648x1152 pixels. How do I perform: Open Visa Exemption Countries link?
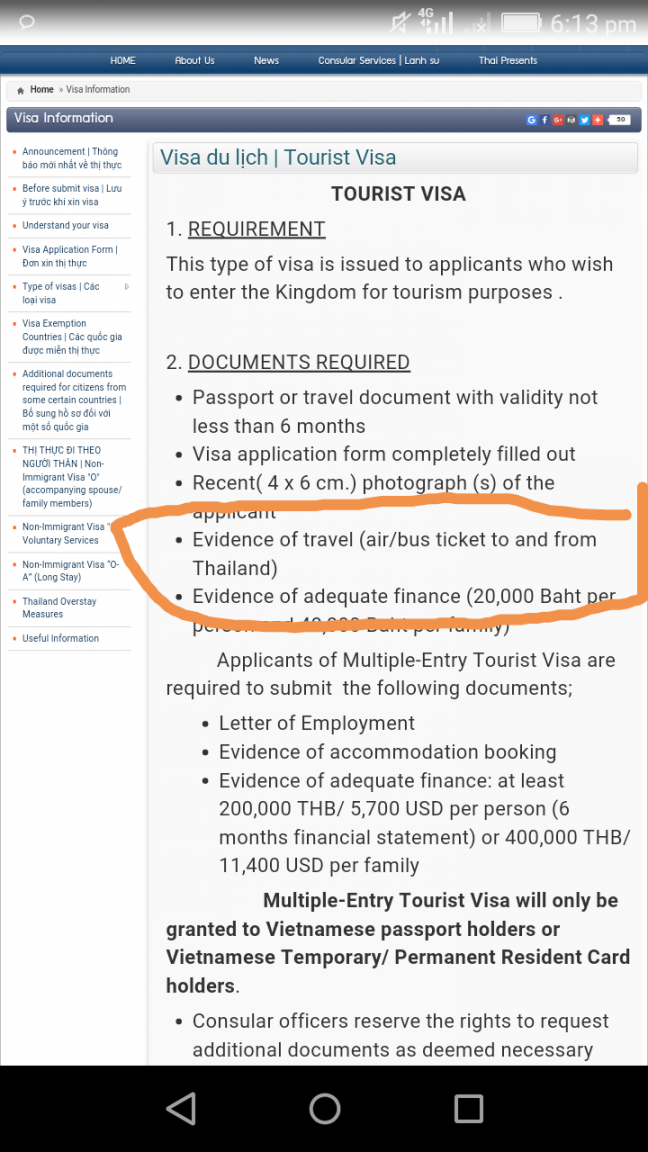point(71,336)
